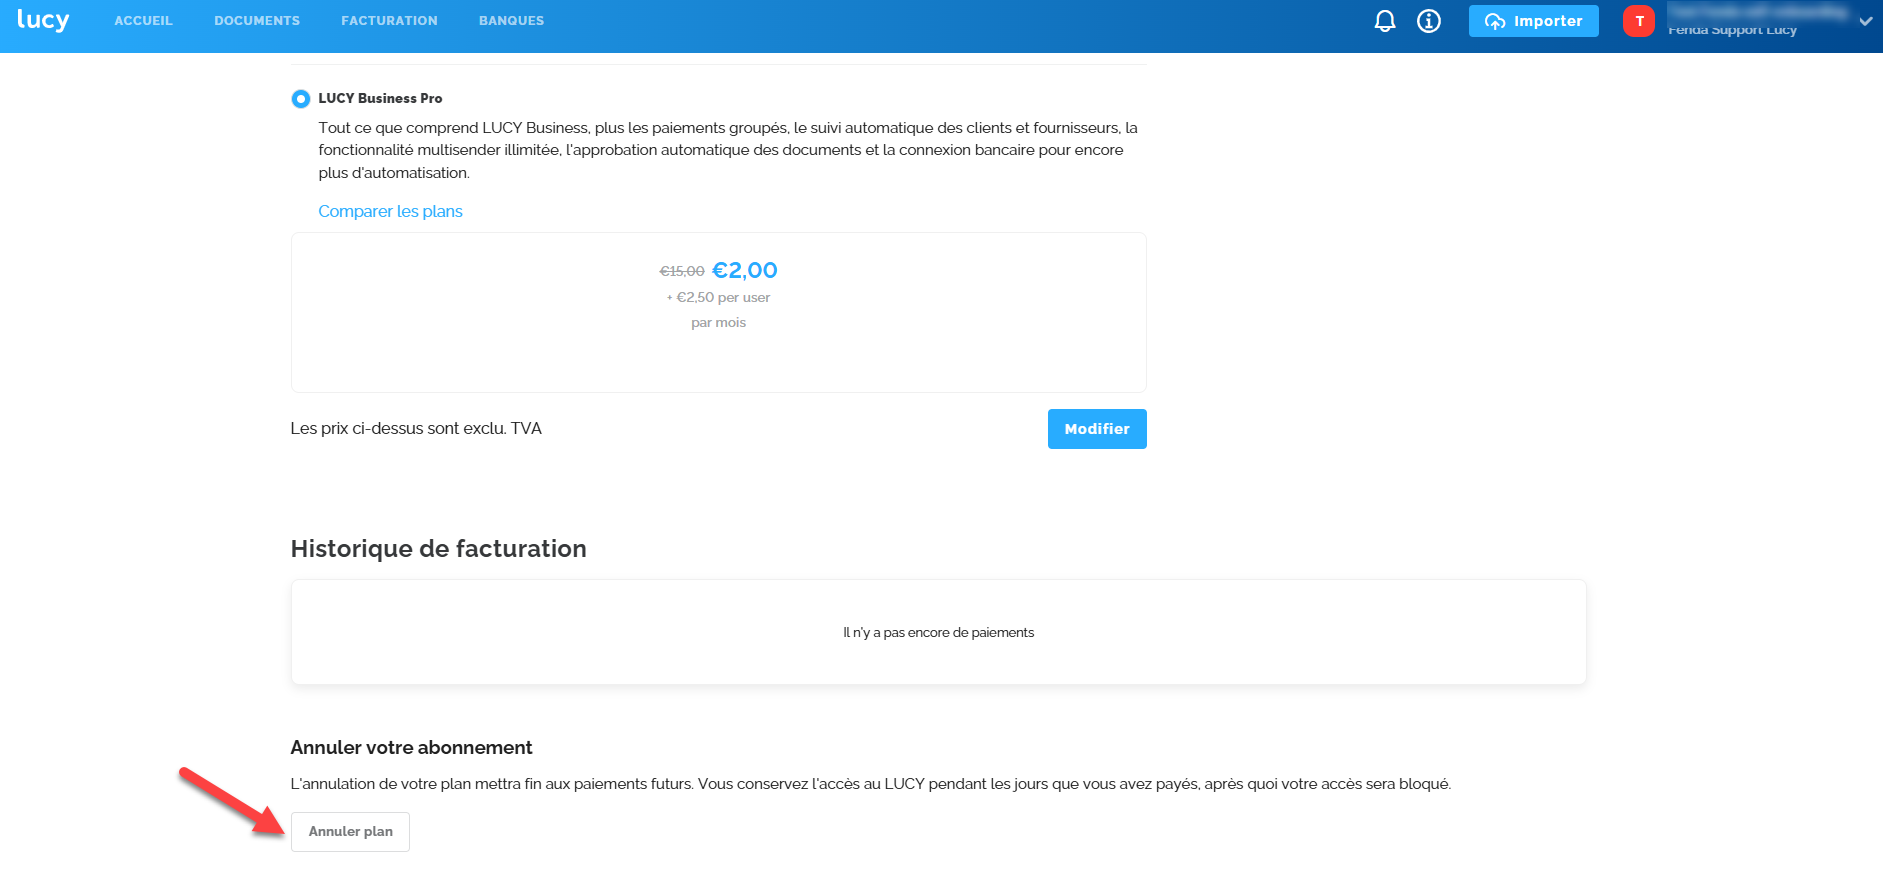Click the account name beside the avatar
Image resolution: width=1883 pixels, height=873 pixels.
point(1758,21)
